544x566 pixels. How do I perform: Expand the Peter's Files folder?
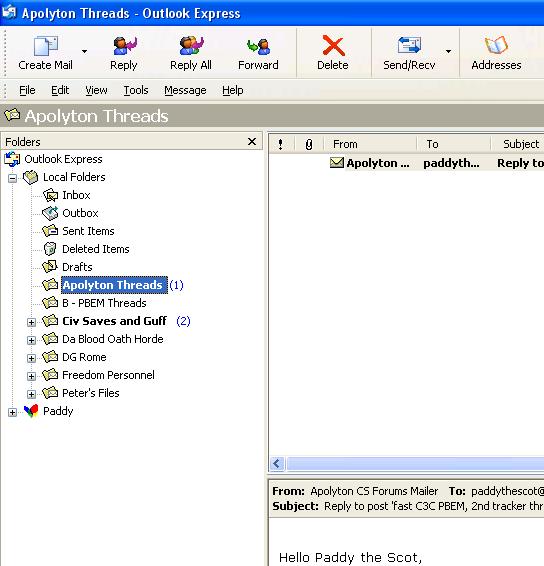coord(31,394)
